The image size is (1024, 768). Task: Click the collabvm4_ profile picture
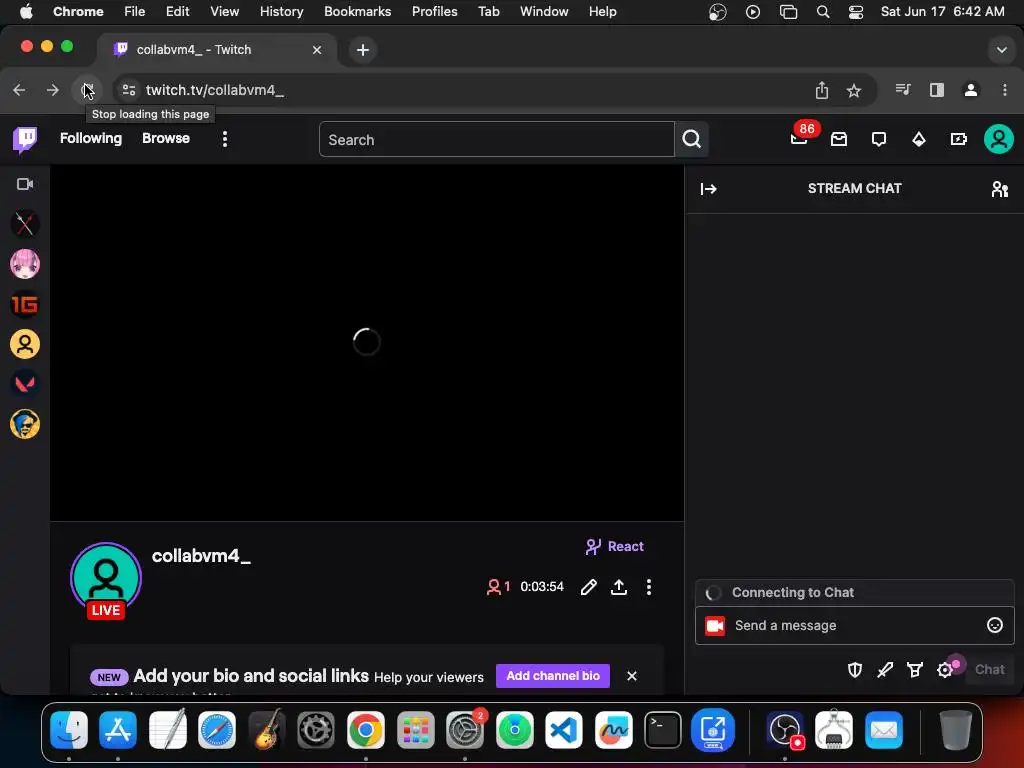(106, 577)
